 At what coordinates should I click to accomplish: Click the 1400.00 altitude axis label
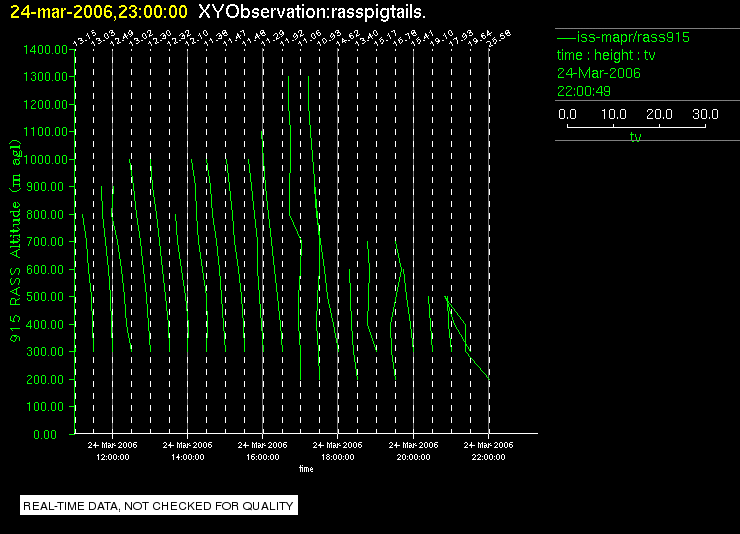pos(45,50)
